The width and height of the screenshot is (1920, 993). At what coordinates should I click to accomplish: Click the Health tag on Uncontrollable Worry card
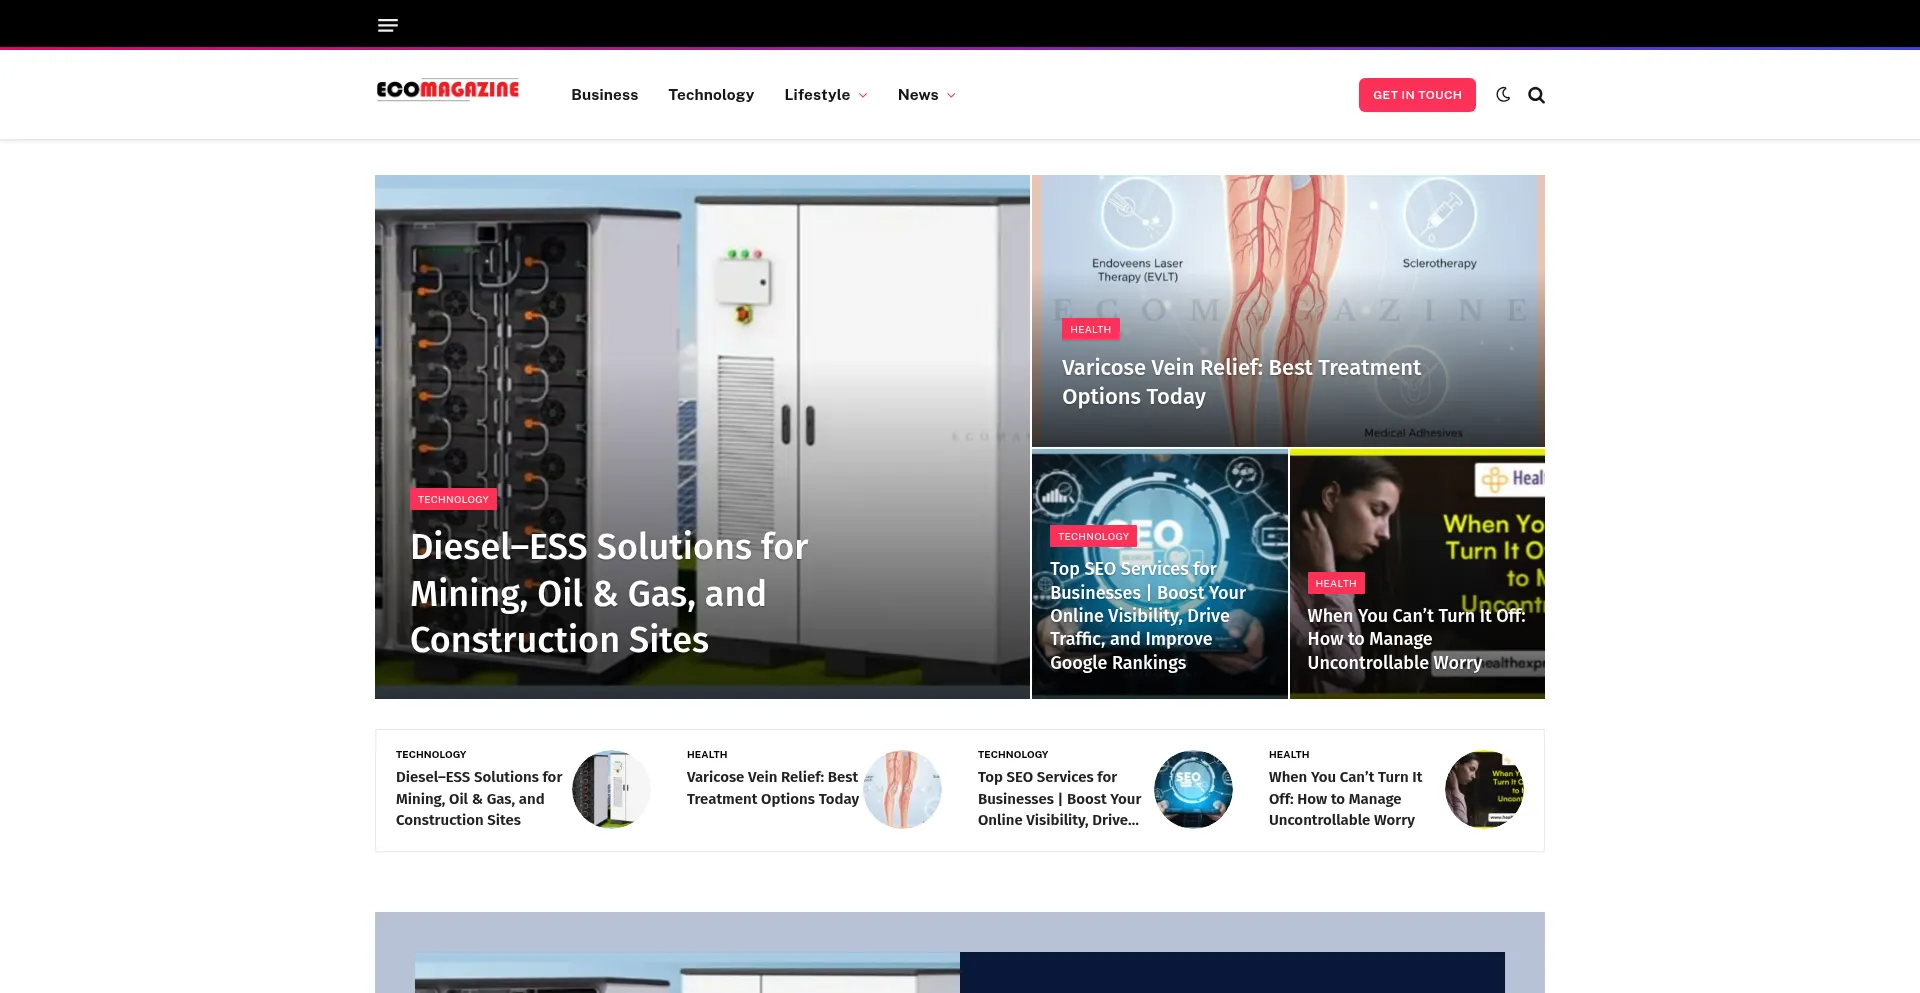click(x=1336, y=583)
